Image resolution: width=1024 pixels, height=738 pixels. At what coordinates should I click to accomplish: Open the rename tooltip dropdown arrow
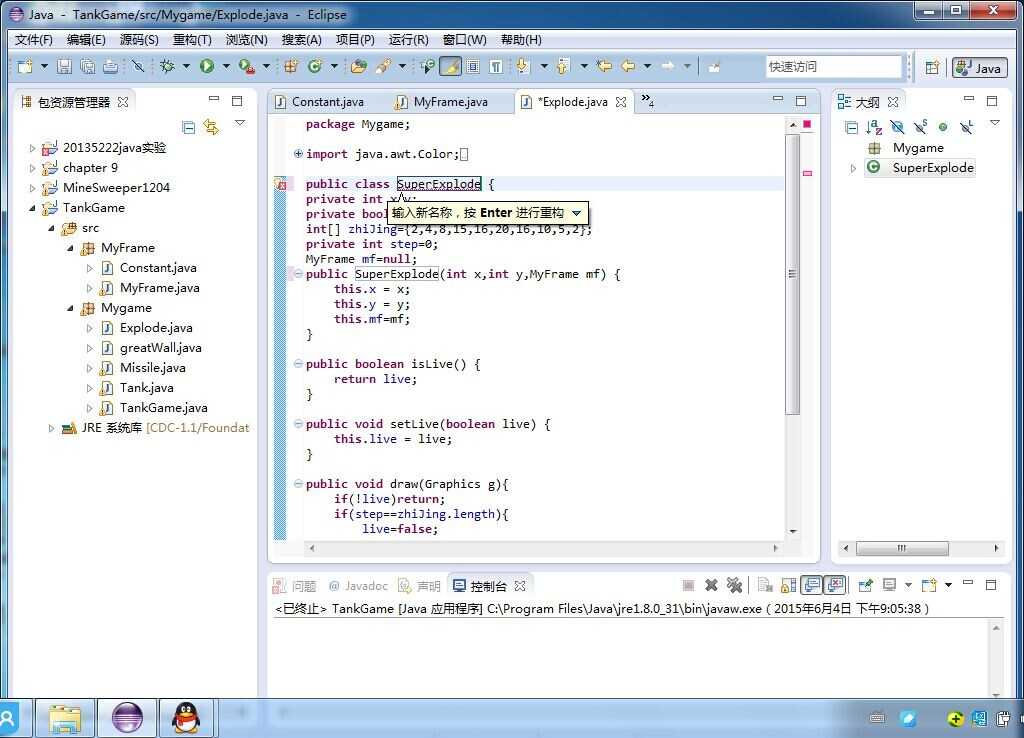[x=577, y=213]
